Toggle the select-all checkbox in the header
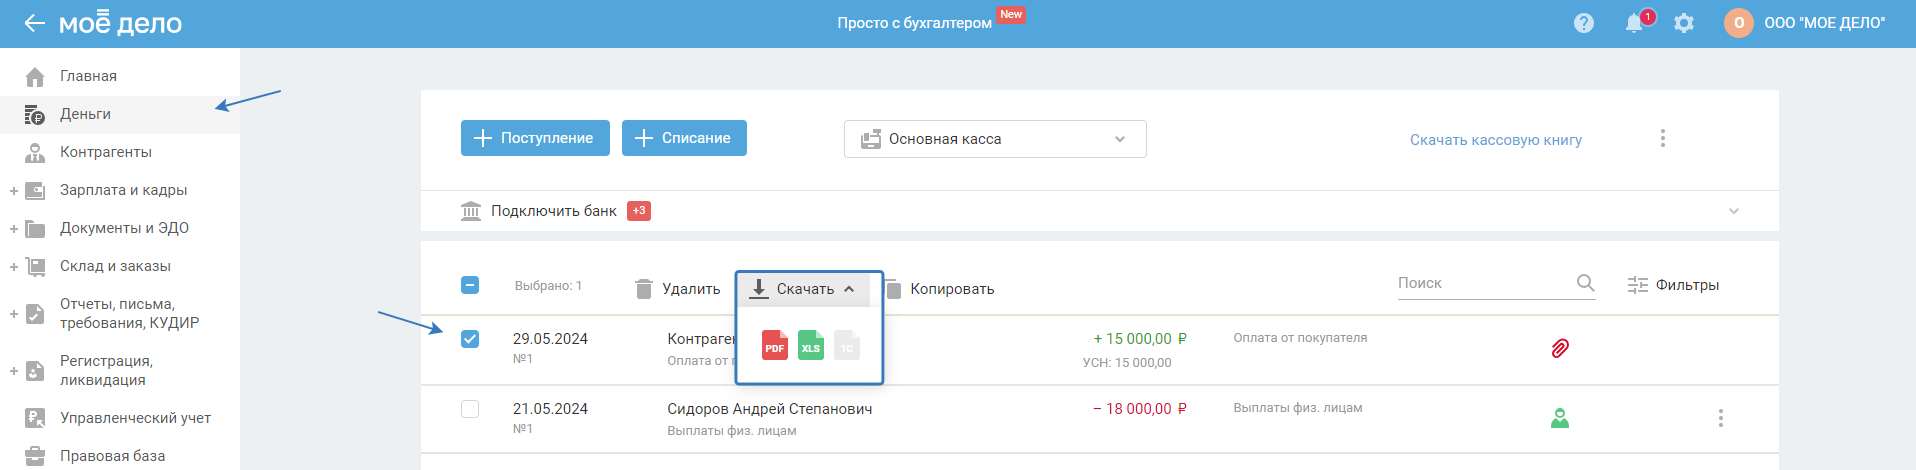Screen dimensions: 1916x470 coord(470,285)
